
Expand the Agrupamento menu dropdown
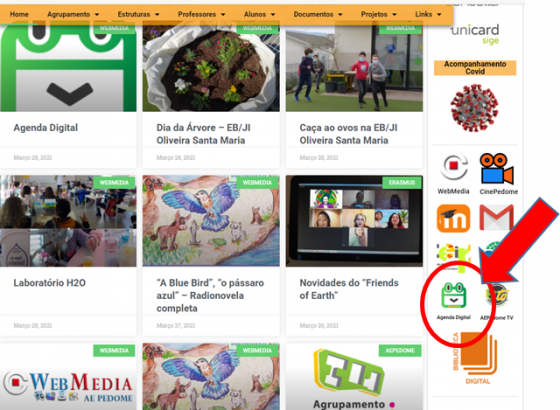tap(73, 14)
